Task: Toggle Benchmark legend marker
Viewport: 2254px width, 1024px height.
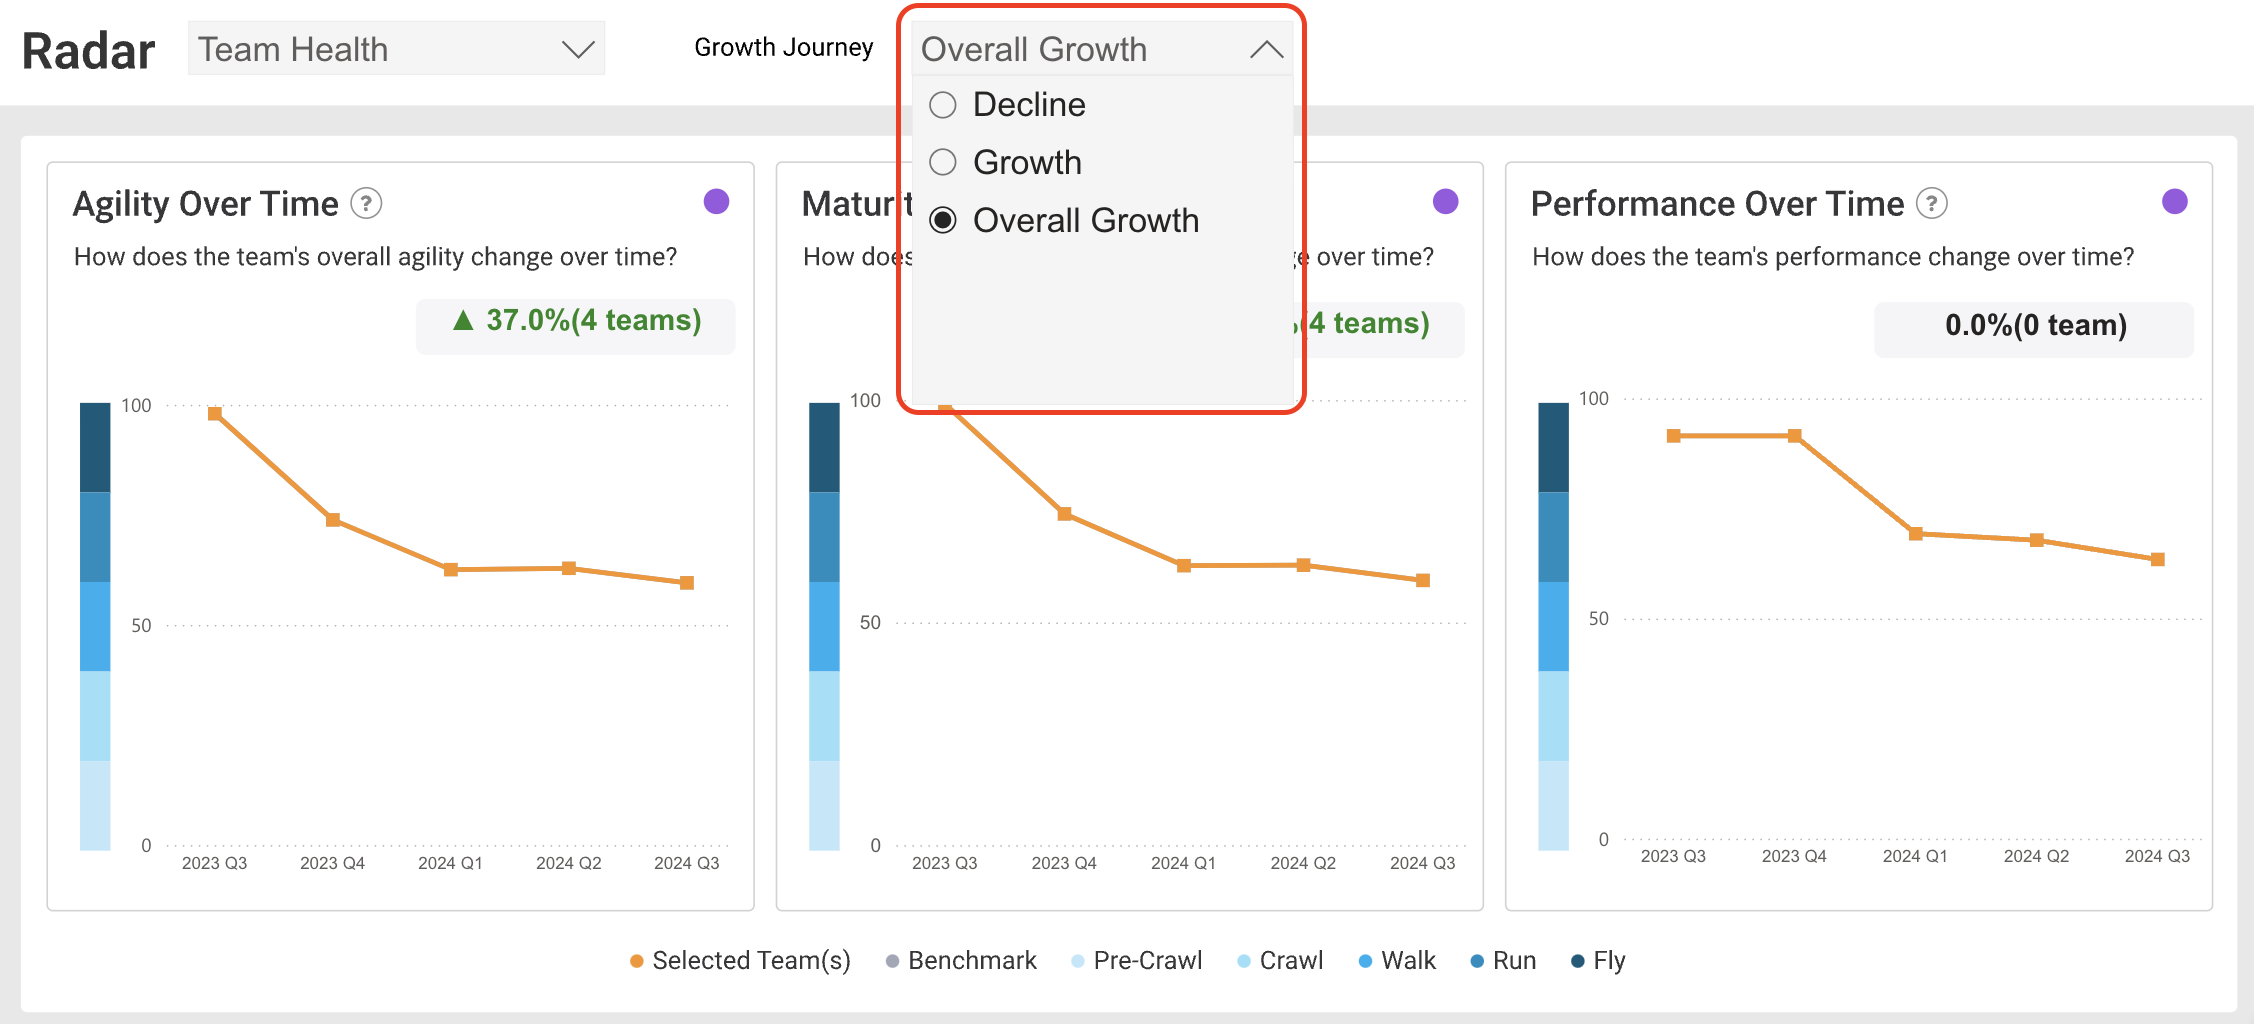Action: click(892, 961)
